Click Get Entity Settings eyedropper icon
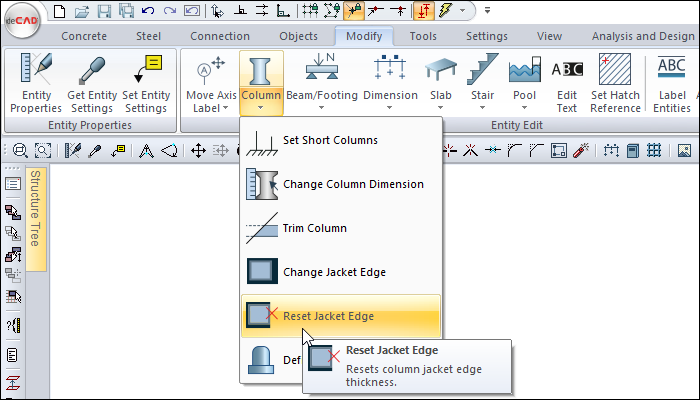Viewport: 700px width, 400px height. pyautogui.click(x=91, y=72)
